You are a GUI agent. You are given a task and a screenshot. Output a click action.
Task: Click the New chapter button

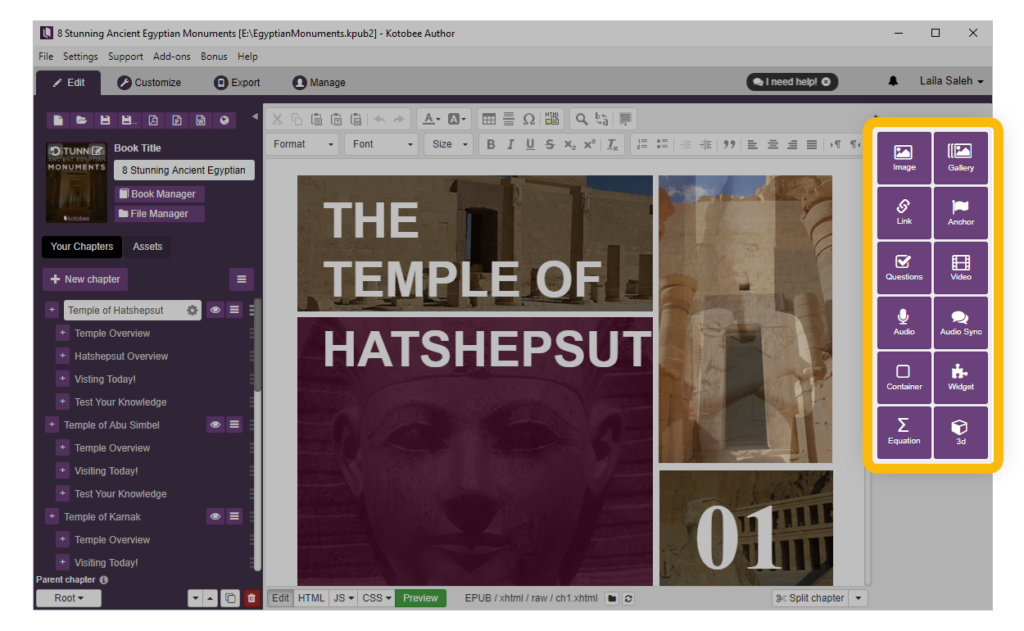click(85, 279)
